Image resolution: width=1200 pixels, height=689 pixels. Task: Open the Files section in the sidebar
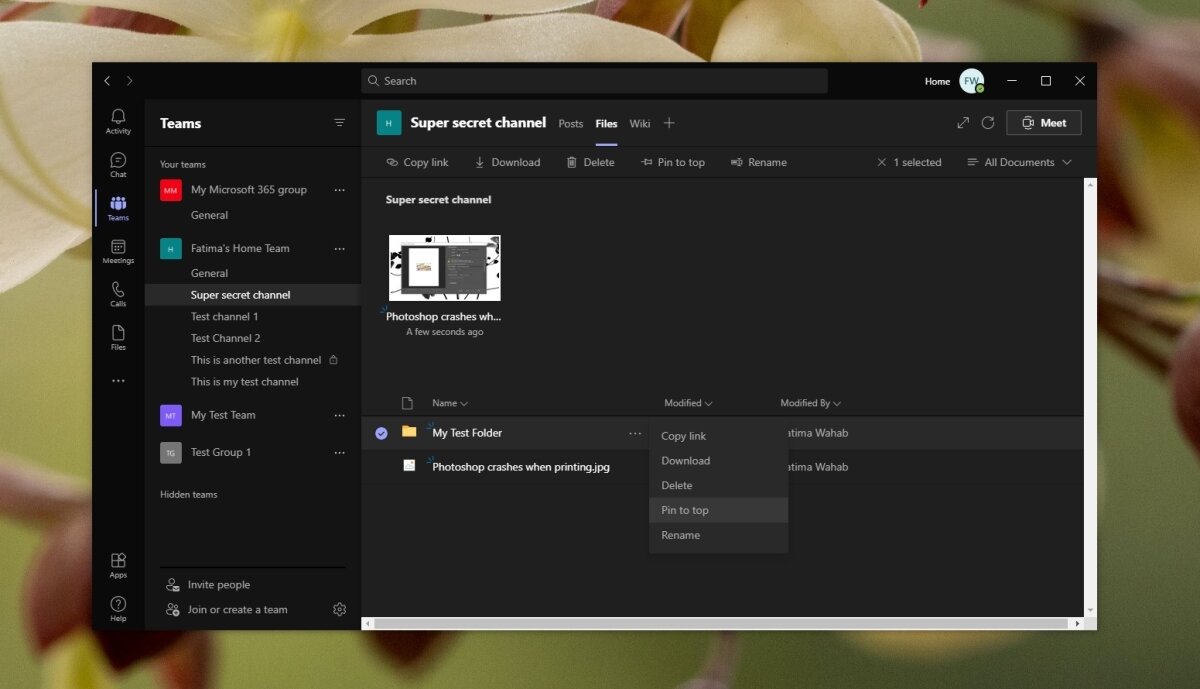click(117, 336)
